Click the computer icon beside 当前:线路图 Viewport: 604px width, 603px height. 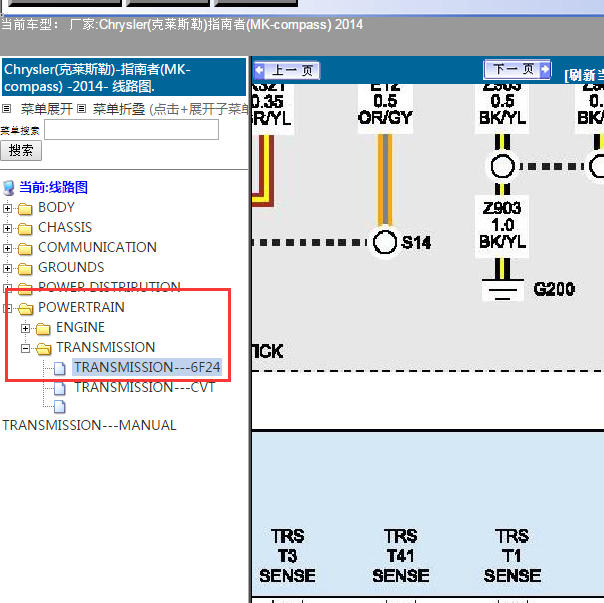8,188
